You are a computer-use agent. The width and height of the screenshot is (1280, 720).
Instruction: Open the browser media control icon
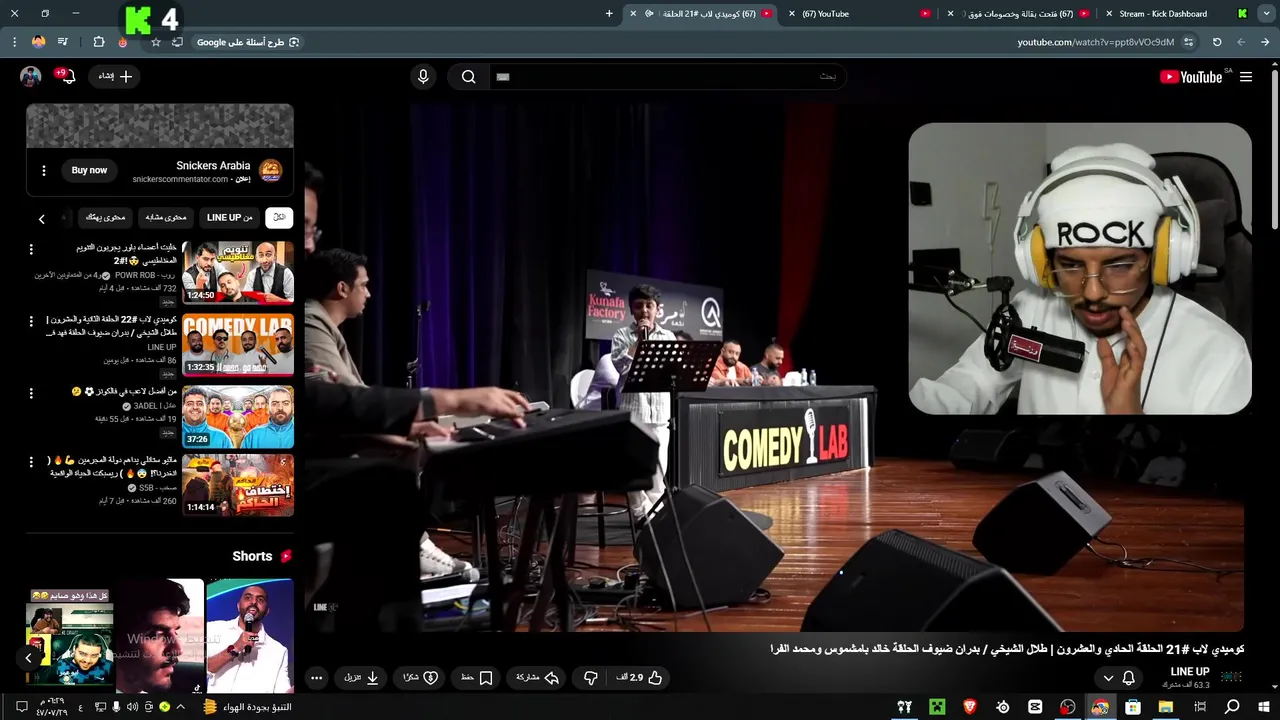[x=62, y=42]
